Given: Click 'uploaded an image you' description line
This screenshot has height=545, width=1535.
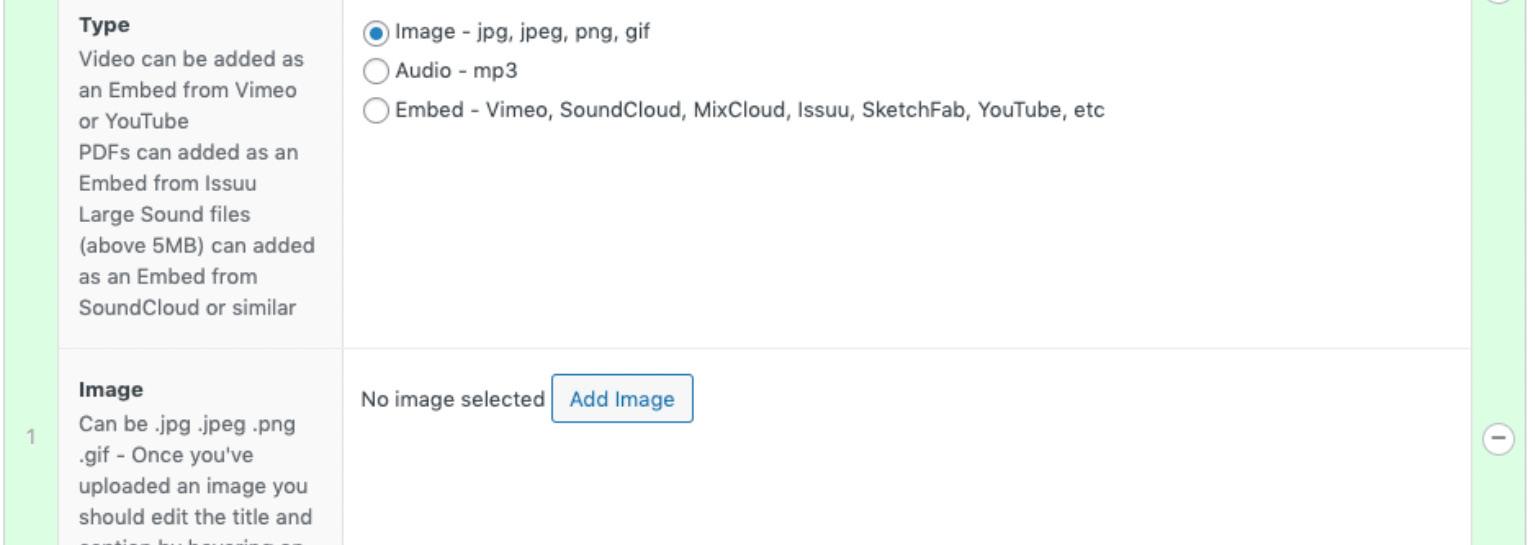Looking at the screenshot, I should point(193,486).
